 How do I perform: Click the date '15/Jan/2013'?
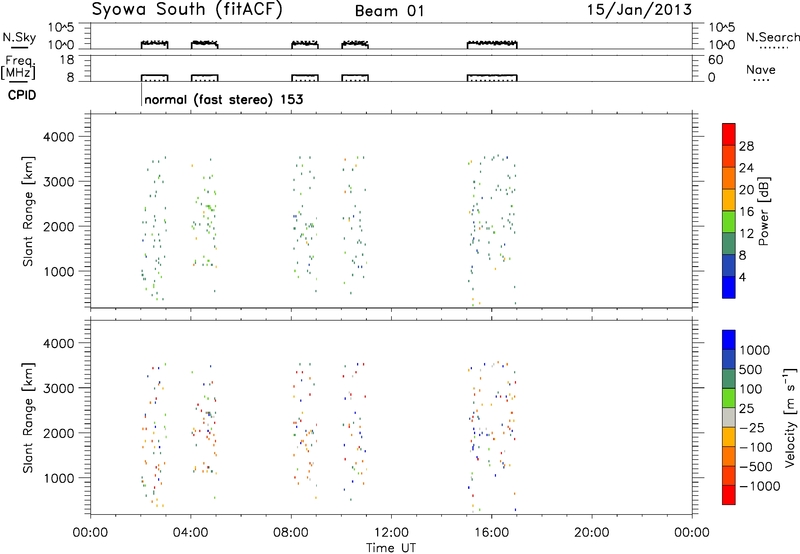(x=639, y=9)
